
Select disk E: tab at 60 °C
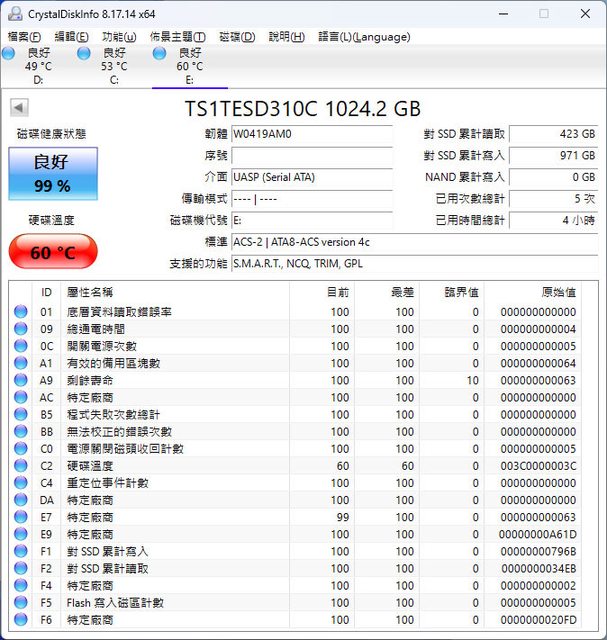[x=190, y=66]
